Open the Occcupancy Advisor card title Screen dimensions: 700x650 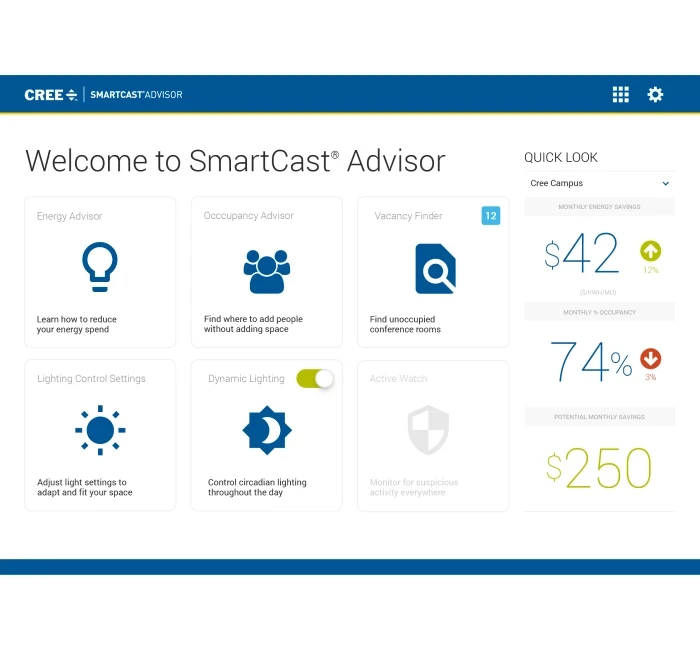coord(248,216)
